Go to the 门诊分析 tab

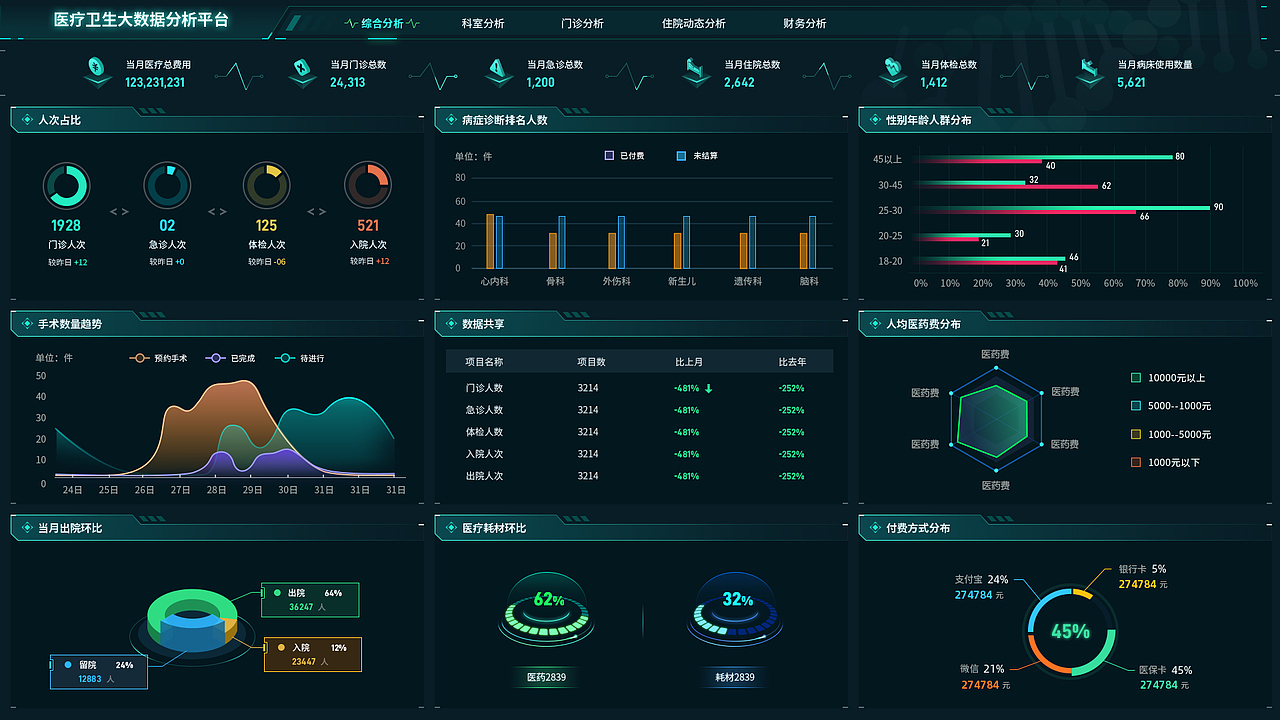(582, 23)
